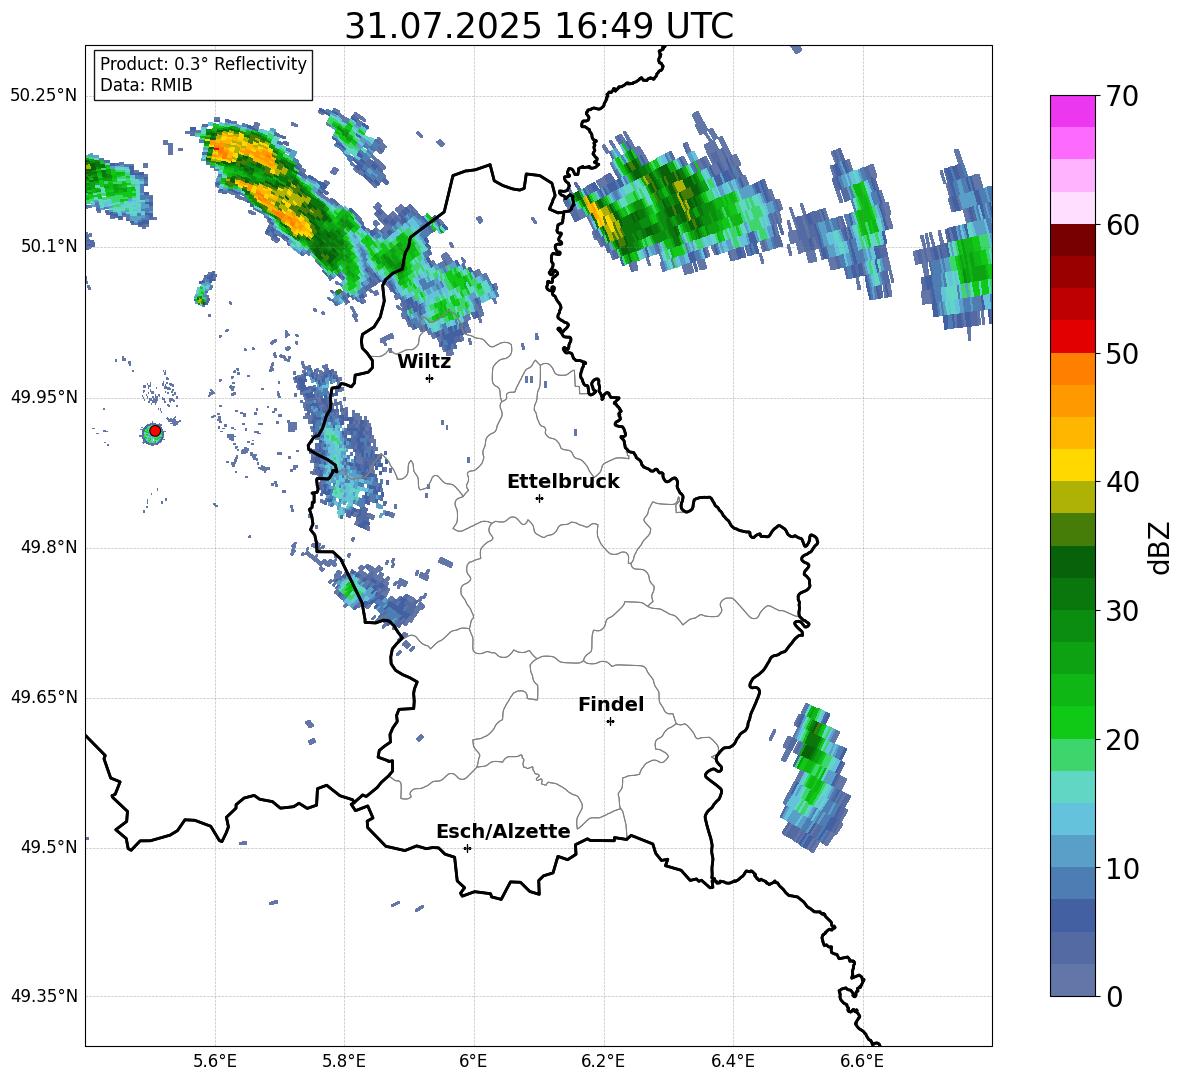Click the Wiltz city label
This screenshot has height=1081, width=1184.
pos(424,362)
